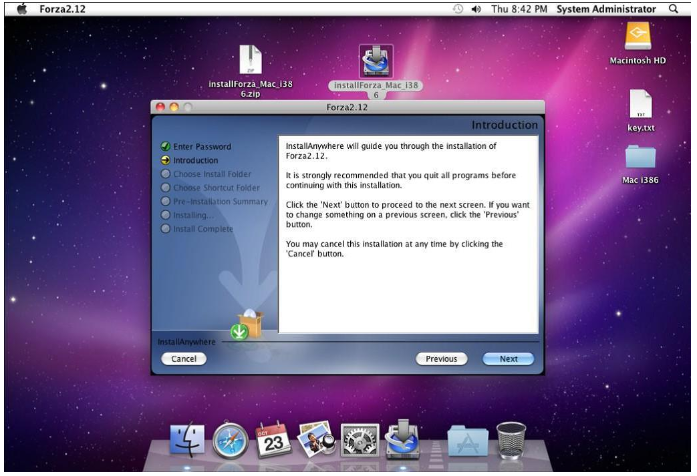Screen dimensions: 697x476
Task: Click the installer icon in the Dock
Action: (x=402, y=439)
